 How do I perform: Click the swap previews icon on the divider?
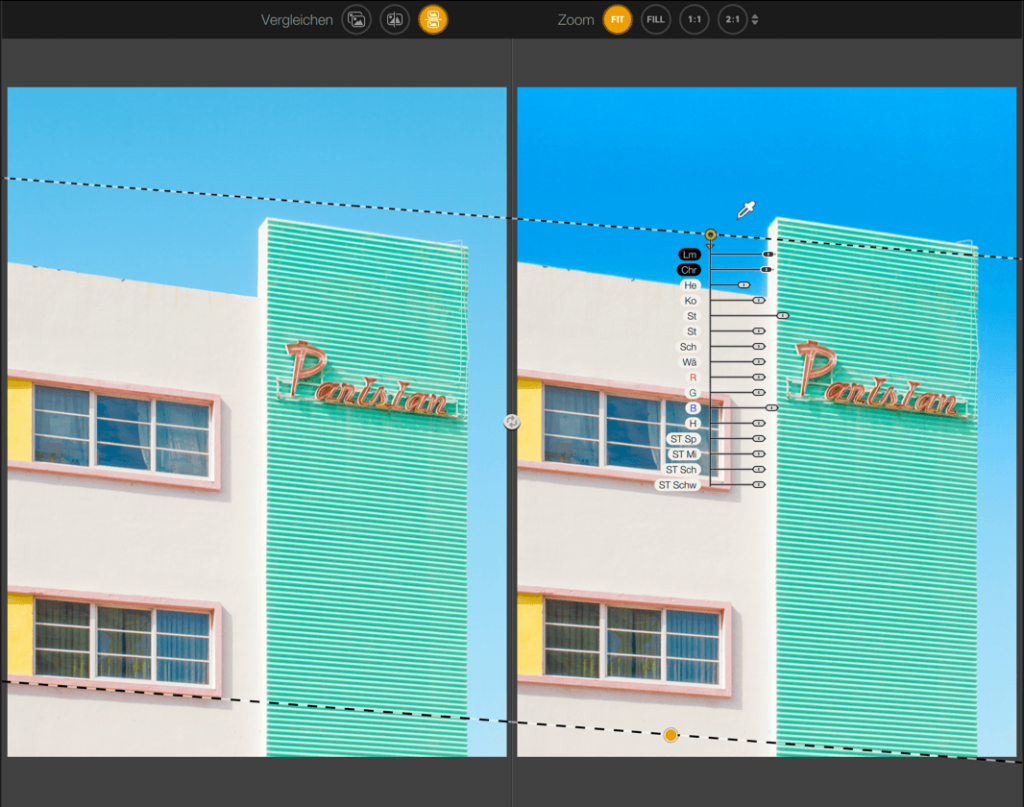pyautogui.click(x=511, y=422)
